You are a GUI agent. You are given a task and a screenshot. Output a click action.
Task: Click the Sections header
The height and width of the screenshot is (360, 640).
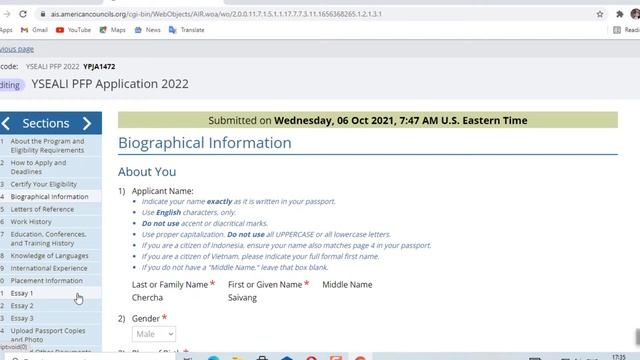tap(46, 123)
